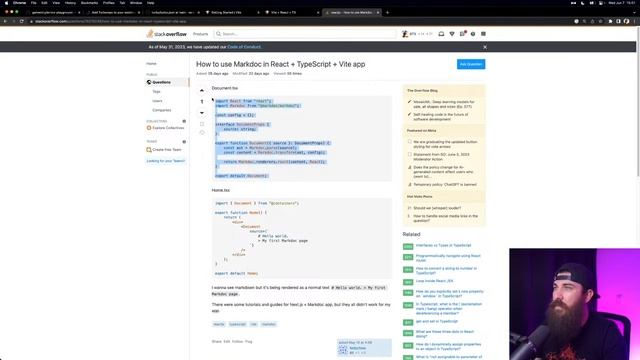640x360 pixels.
Task: Open the Bookmarks menu
Action: (x=89, y=3)
